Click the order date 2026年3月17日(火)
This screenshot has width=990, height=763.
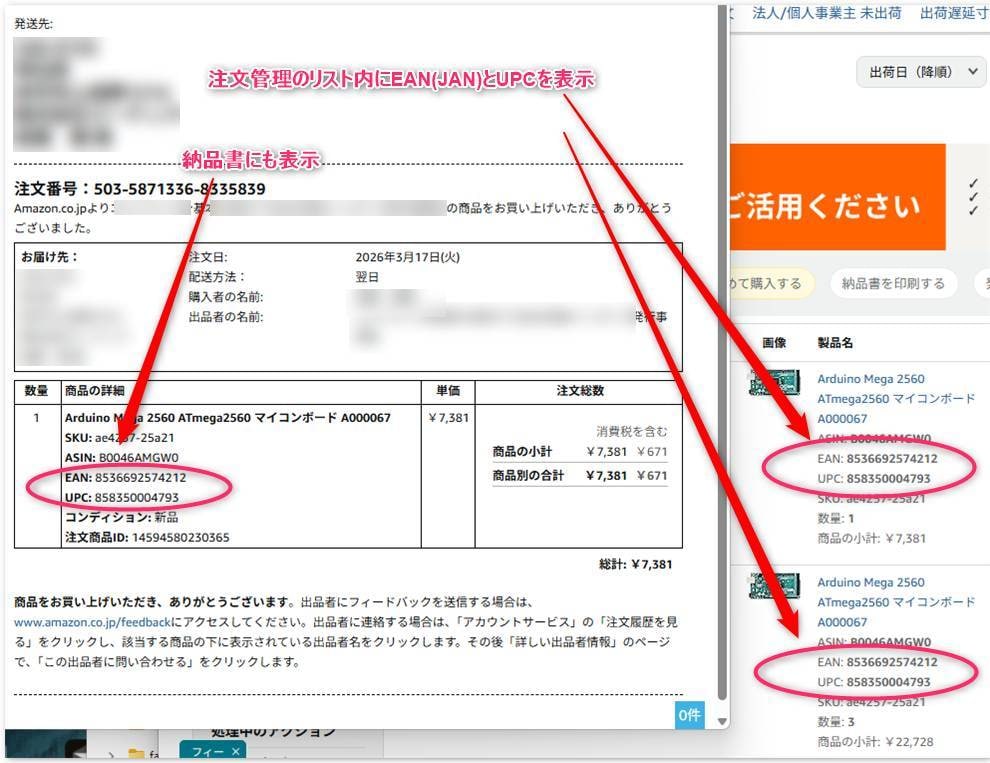click(x=407, y=257)
